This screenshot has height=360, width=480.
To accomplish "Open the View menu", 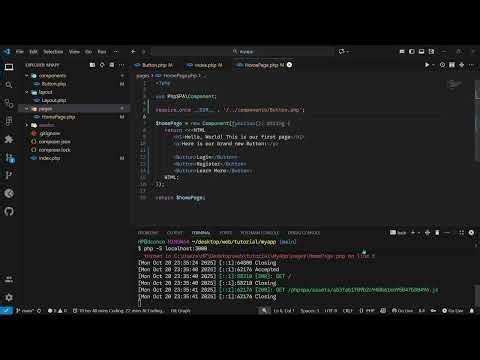I will 74,52.
